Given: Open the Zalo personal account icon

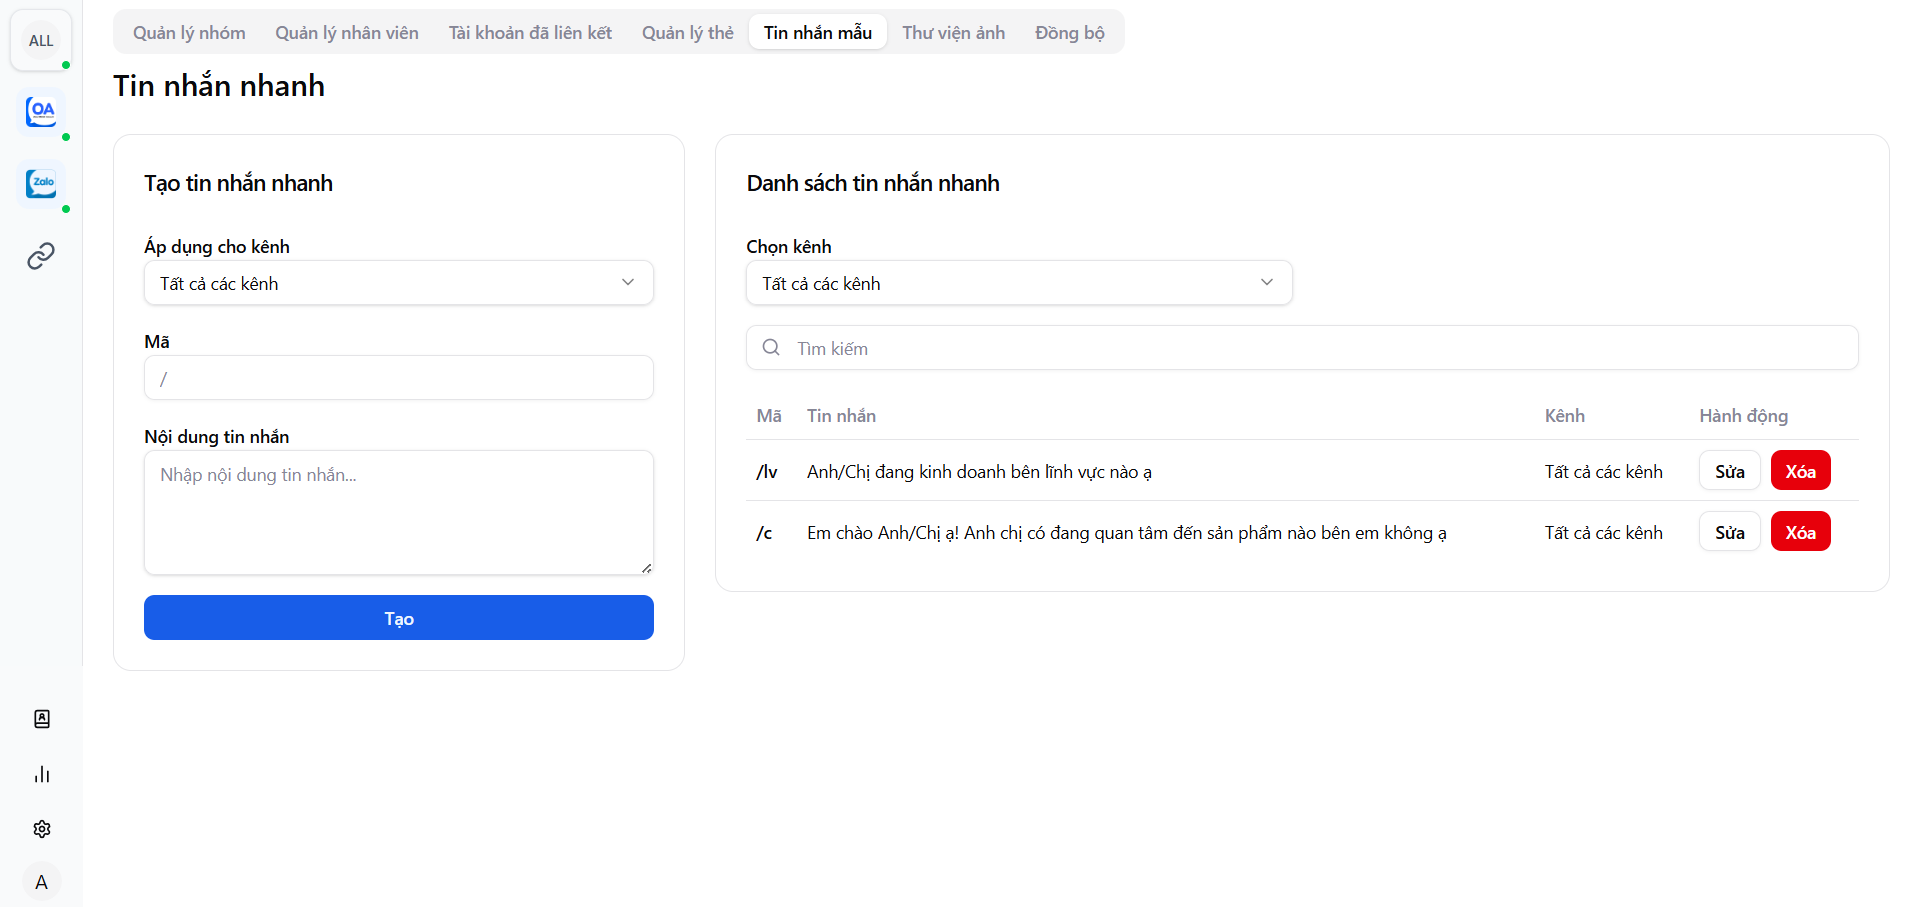Looking at the screenshot, I should click(x=41, y=183).
